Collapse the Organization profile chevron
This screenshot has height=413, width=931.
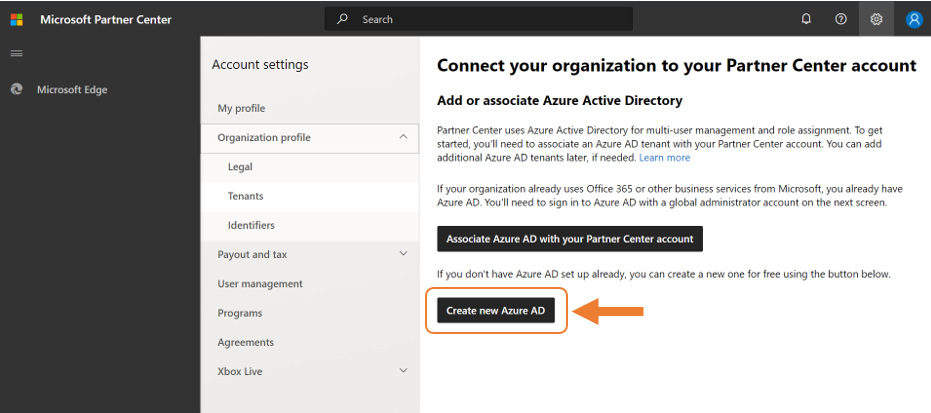tap(403, 137)
